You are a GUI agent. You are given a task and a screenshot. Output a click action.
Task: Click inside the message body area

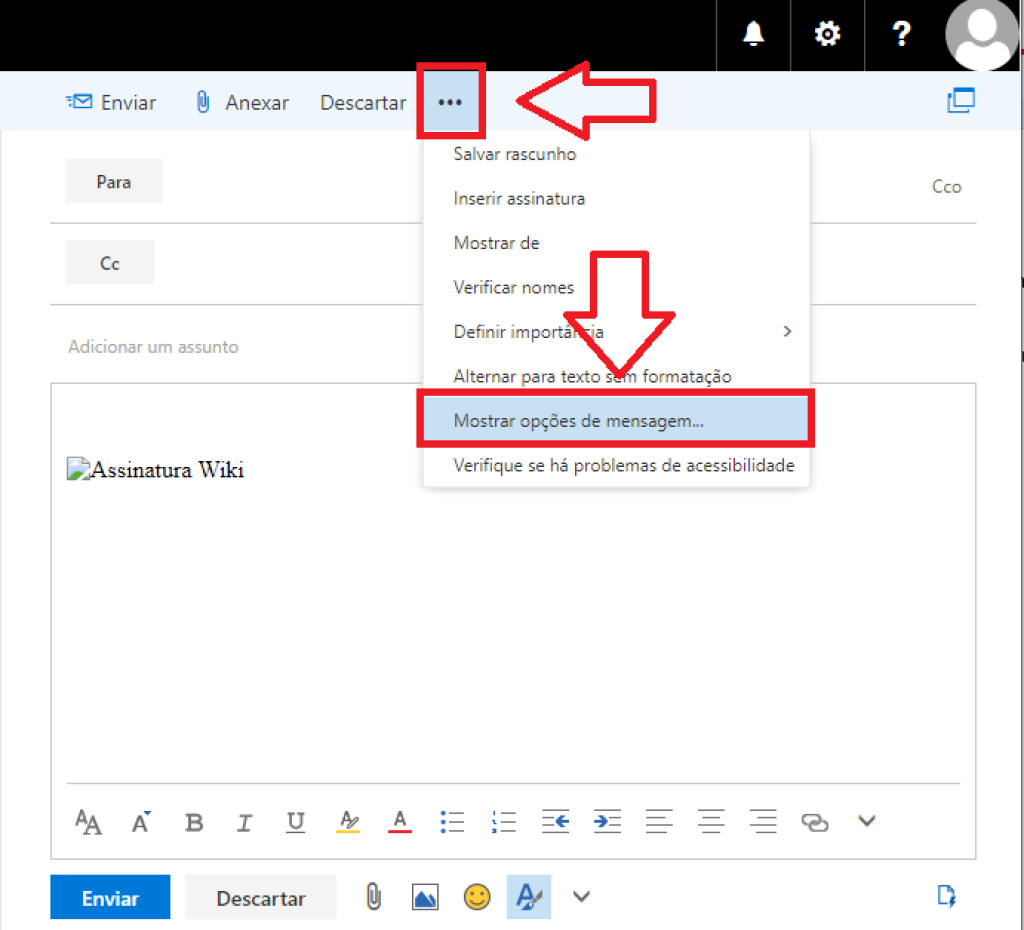tap(513, 620)
